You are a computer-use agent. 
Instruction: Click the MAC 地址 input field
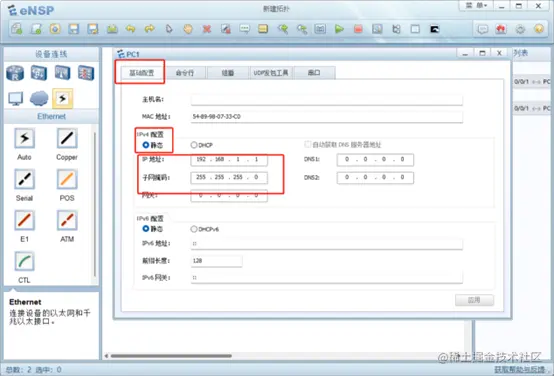[x=326, y=117]
